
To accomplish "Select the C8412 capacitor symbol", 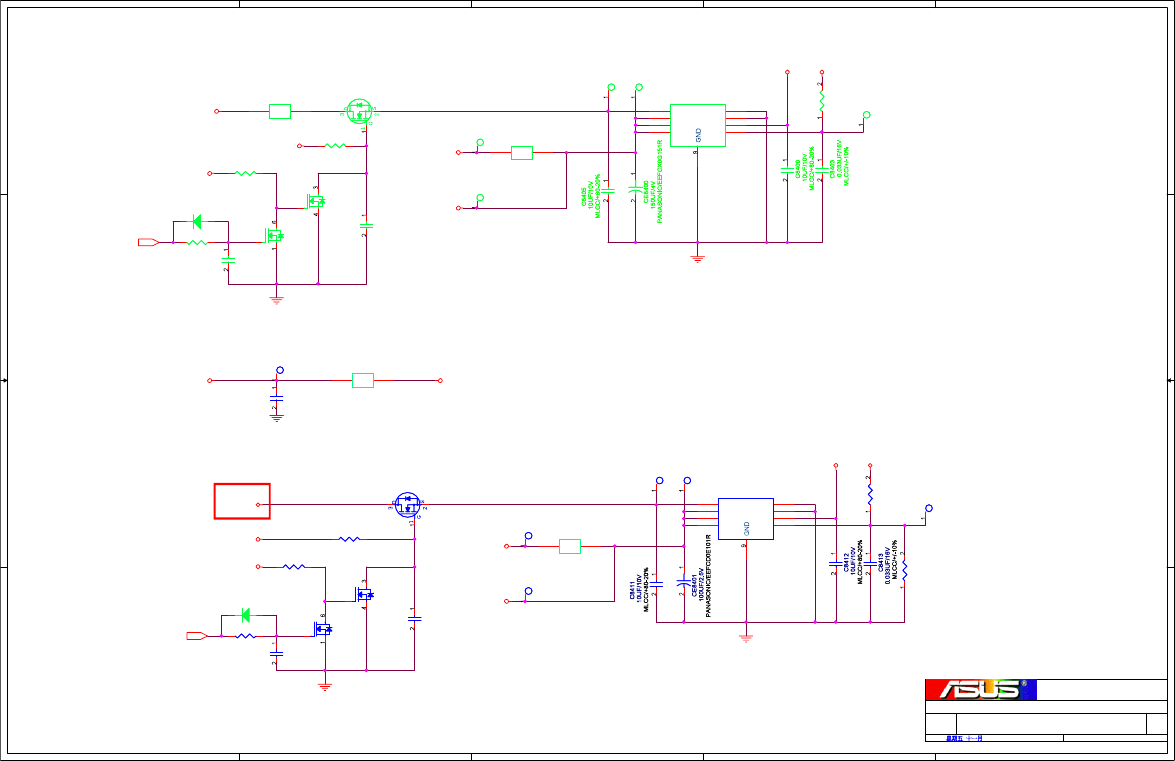I will [x=836, y=563].
